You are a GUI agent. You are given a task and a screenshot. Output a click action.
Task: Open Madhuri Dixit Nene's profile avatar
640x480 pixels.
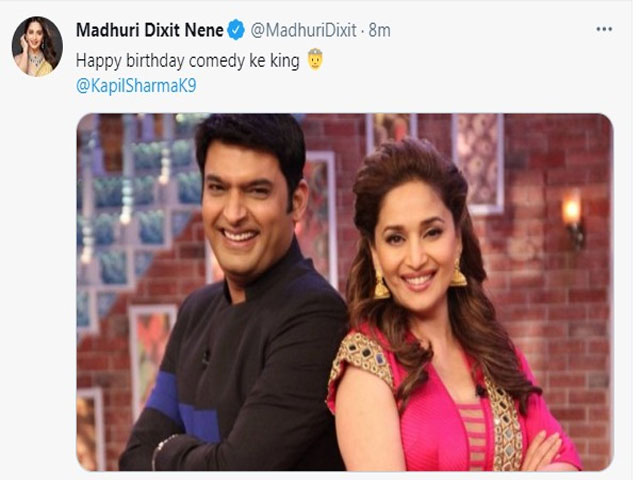click(37, 47)
